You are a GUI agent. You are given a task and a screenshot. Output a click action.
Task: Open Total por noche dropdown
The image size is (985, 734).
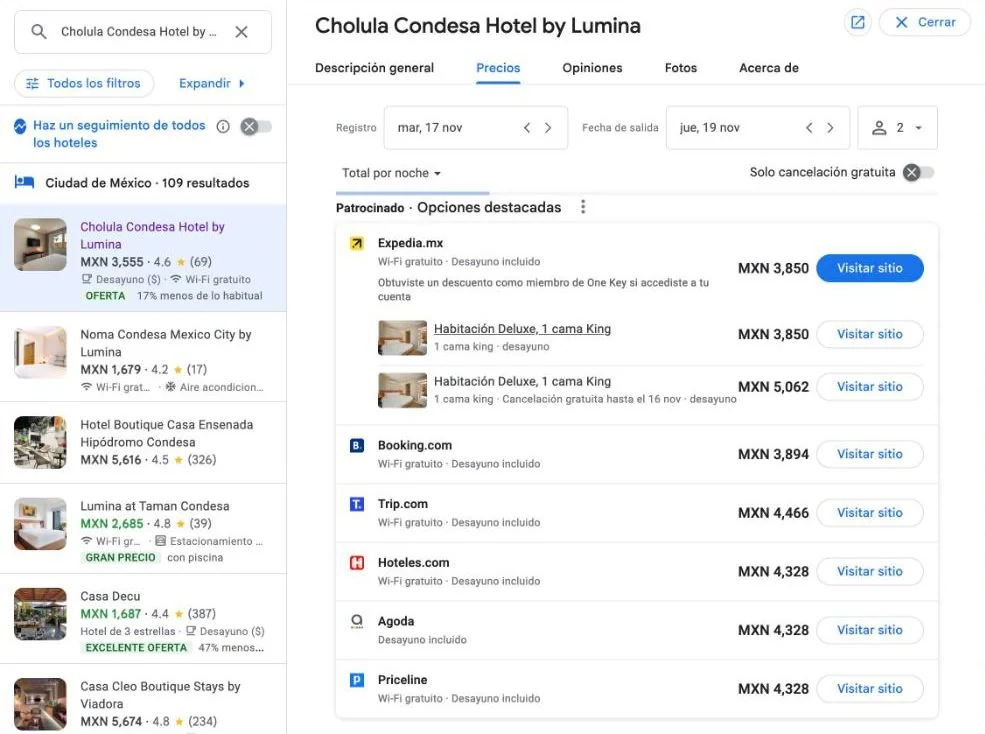tap(391, 173)
